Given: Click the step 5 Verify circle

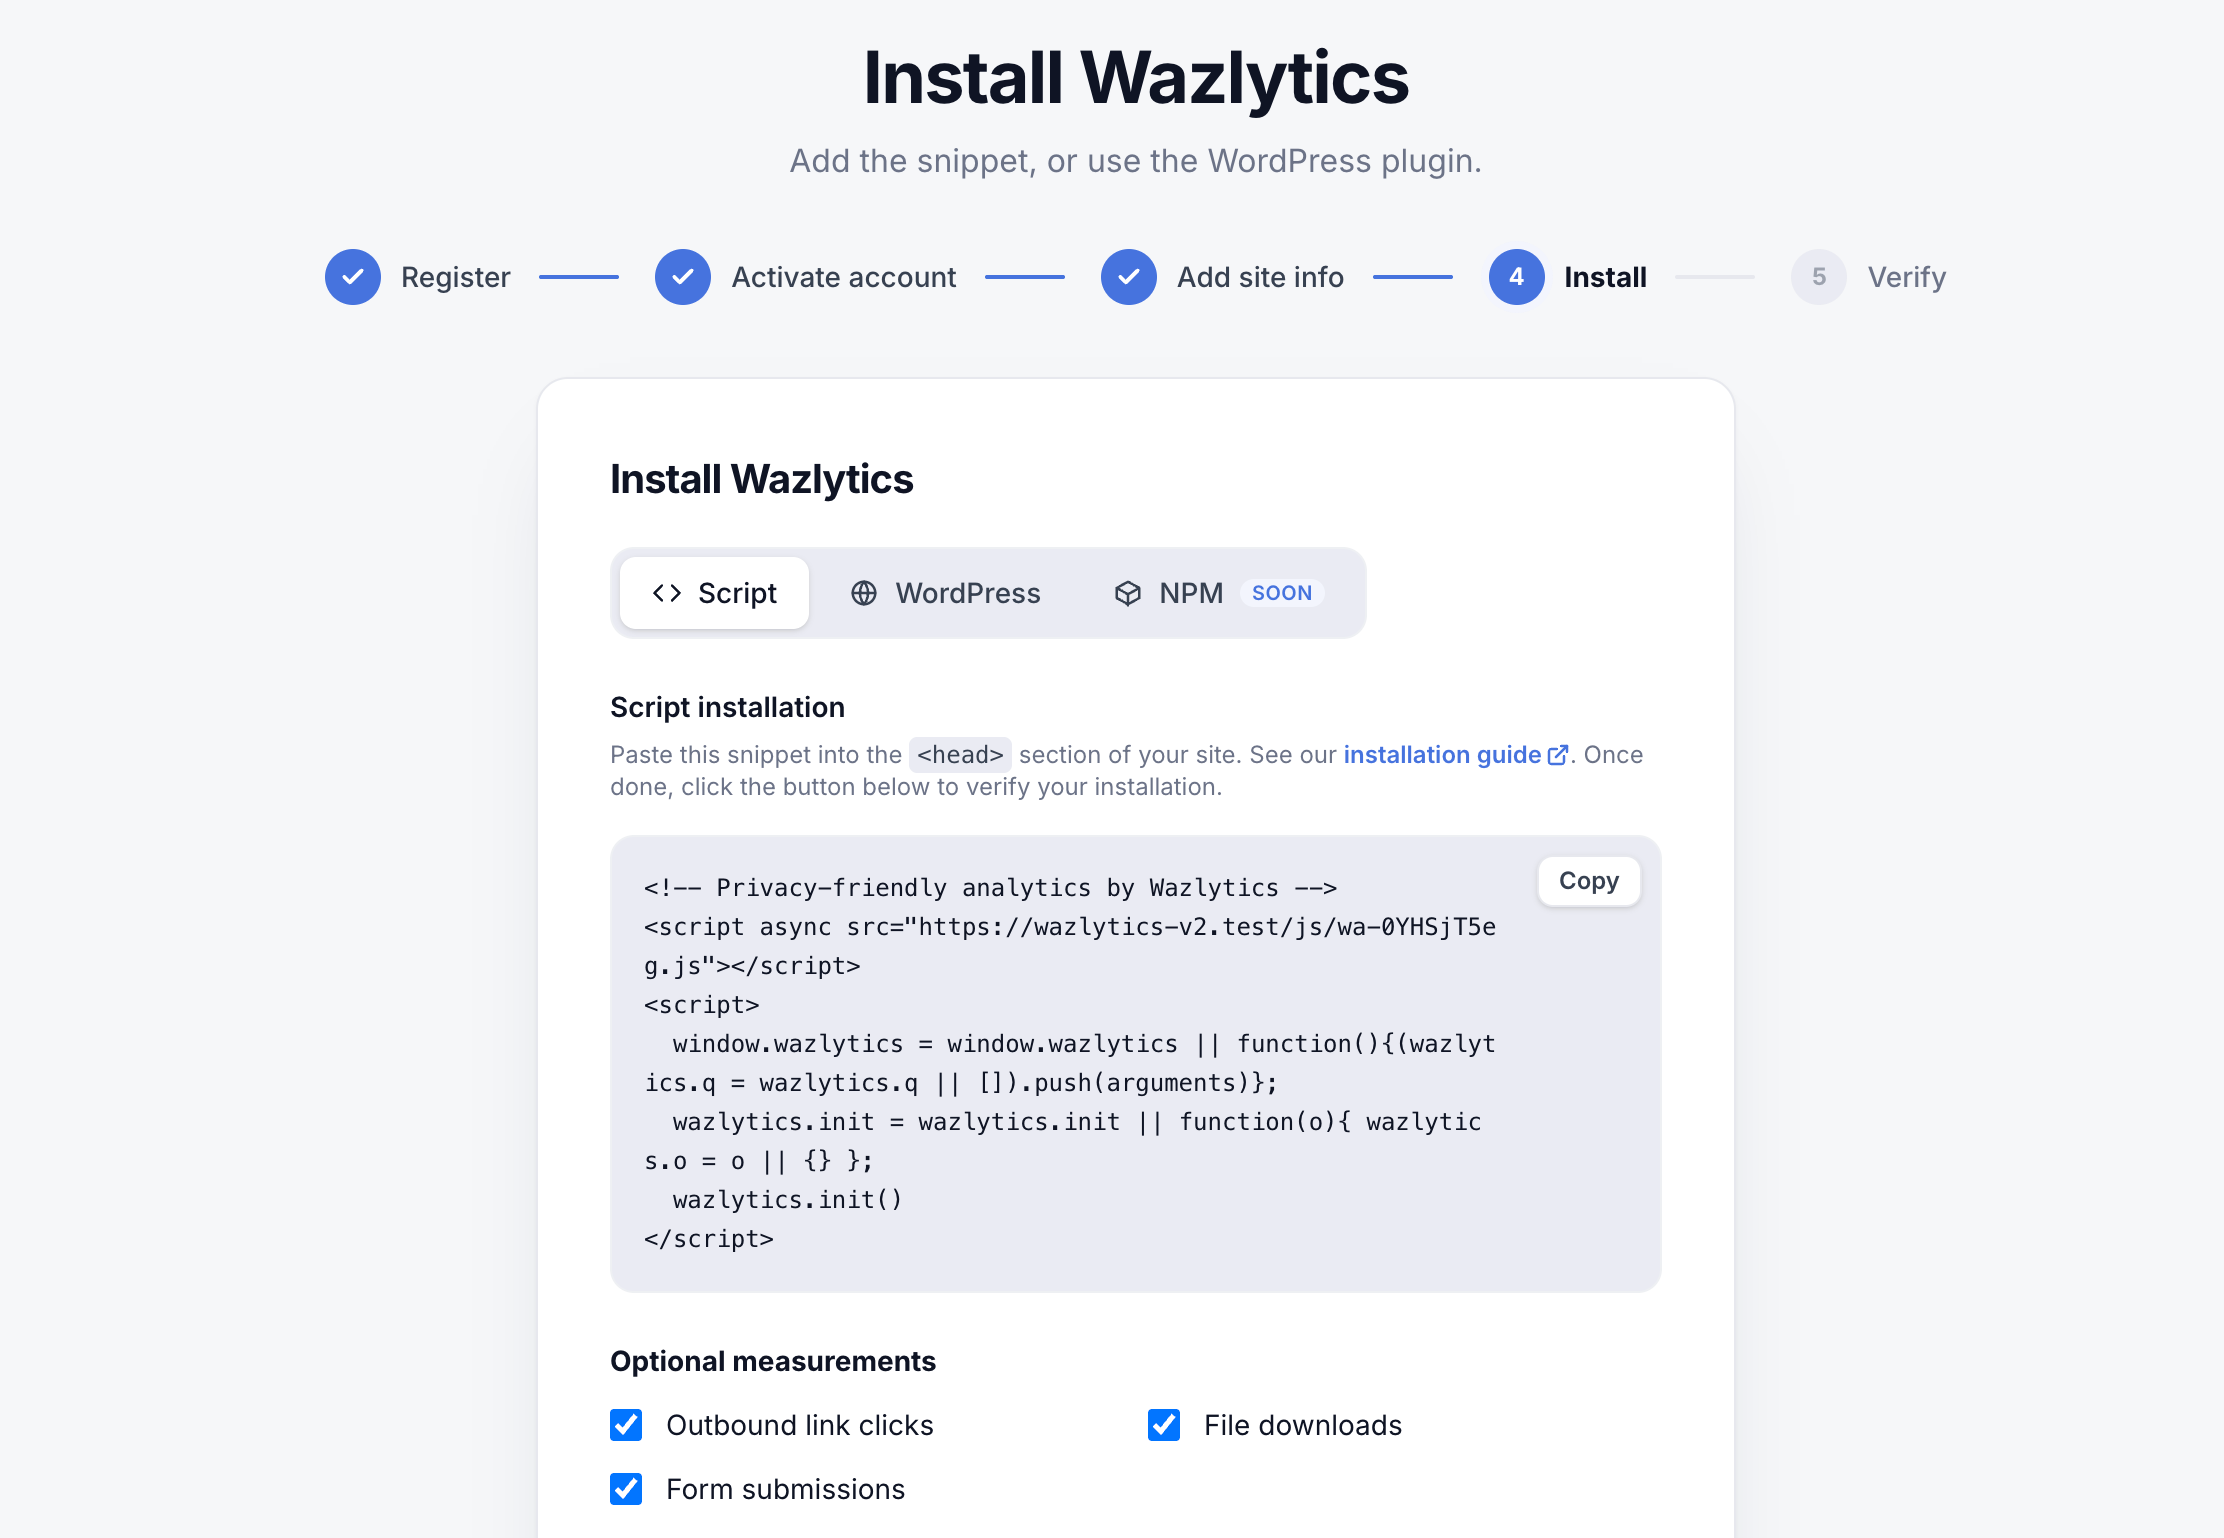Looking at the screenshot, I should coord(1819,277).
